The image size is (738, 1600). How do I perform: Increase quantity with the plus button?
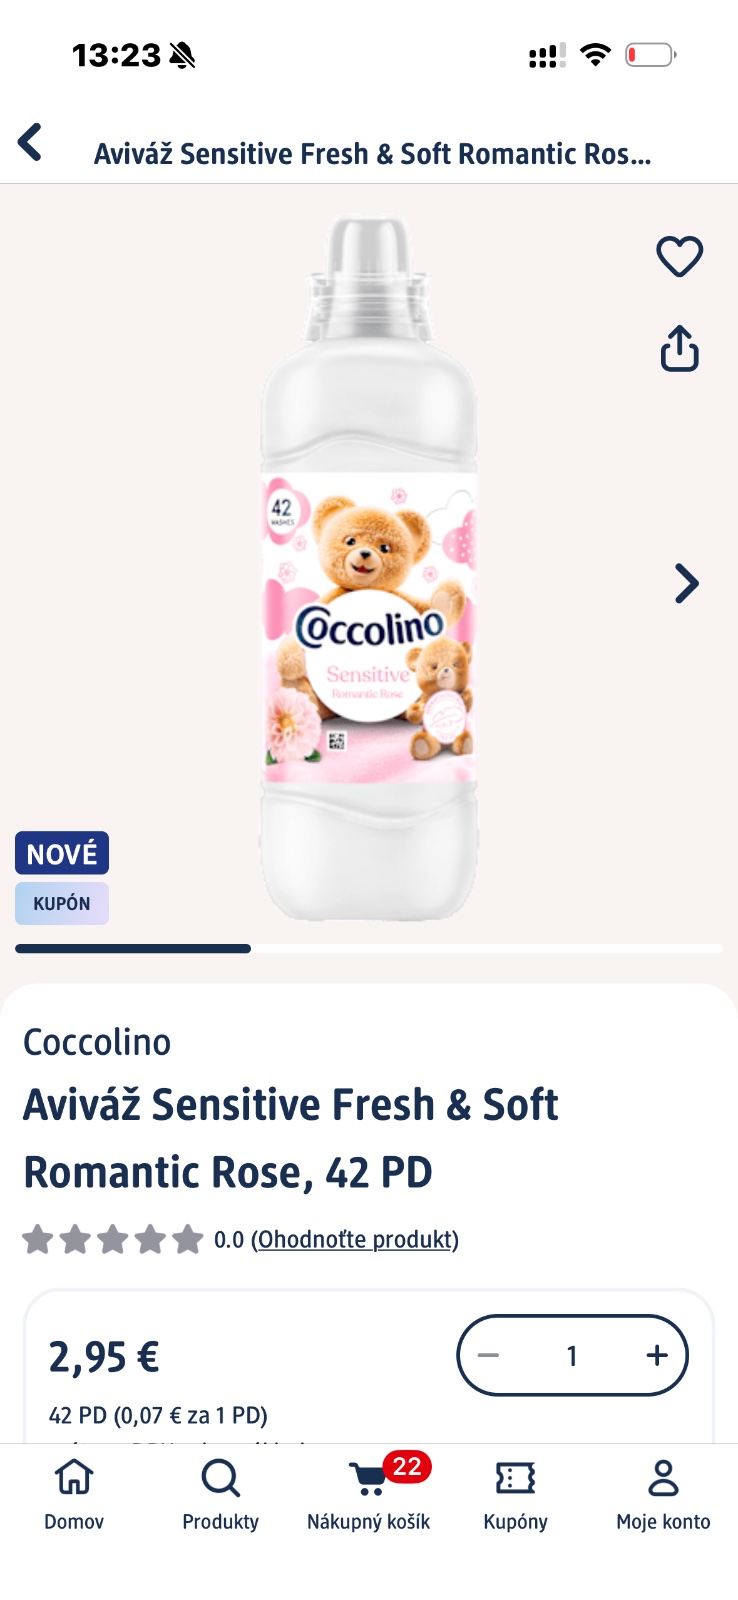[x=656, y=1356]
